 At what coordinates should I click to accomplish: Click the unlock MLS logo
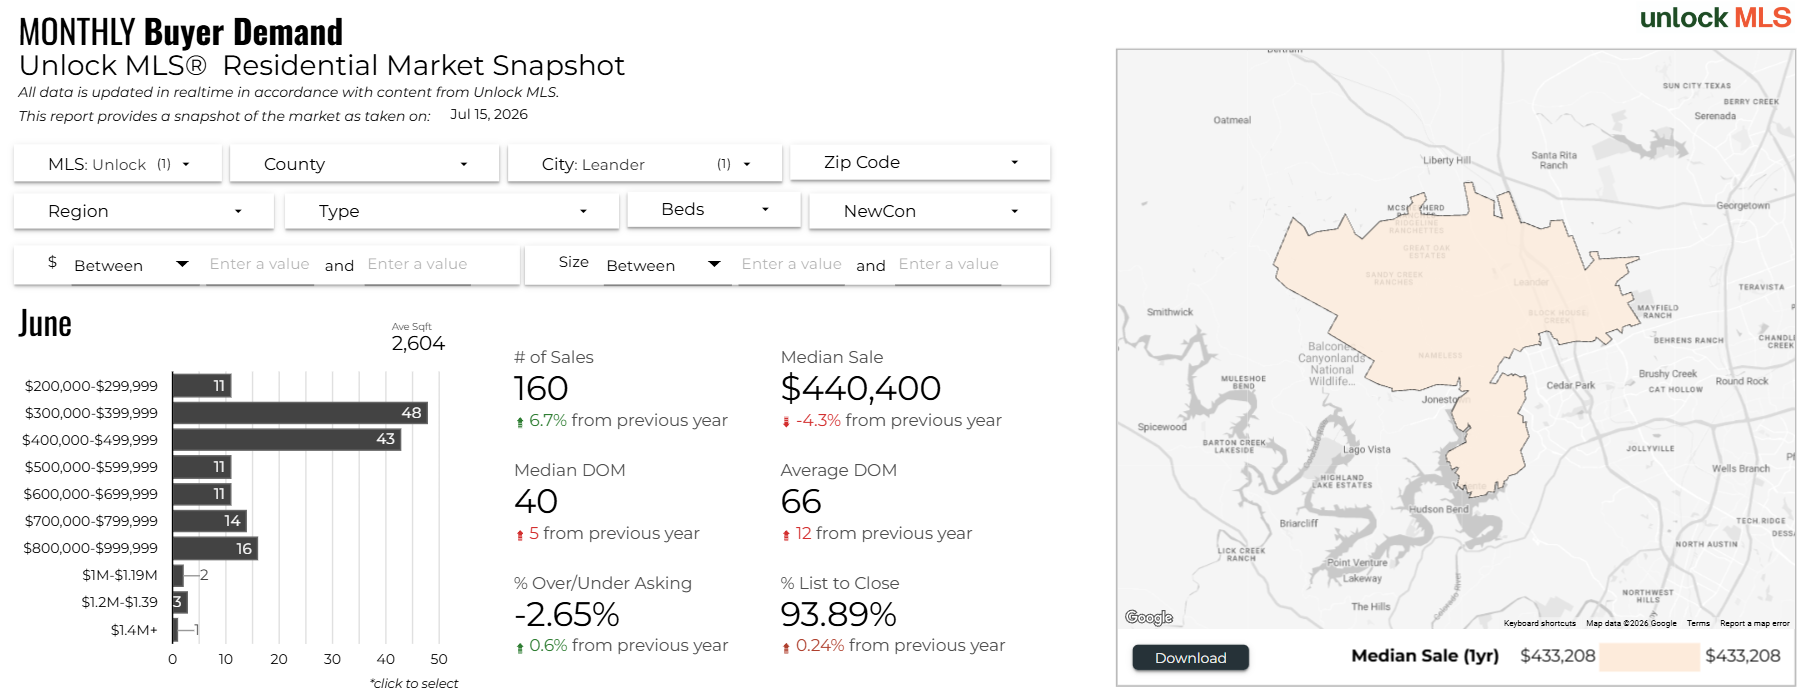point(1716,18)
